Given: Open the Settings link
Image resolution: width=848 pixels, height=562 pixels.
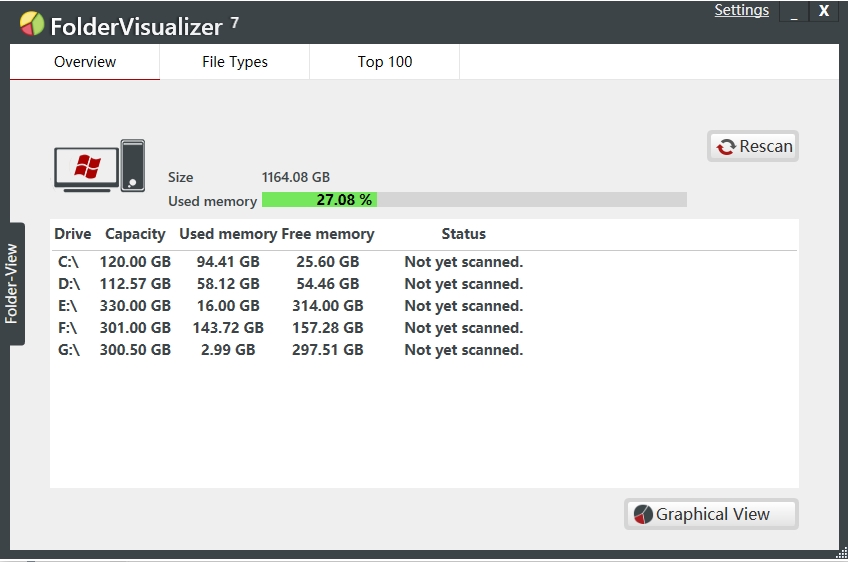Looking at the screenshot, I should point(741,10).
